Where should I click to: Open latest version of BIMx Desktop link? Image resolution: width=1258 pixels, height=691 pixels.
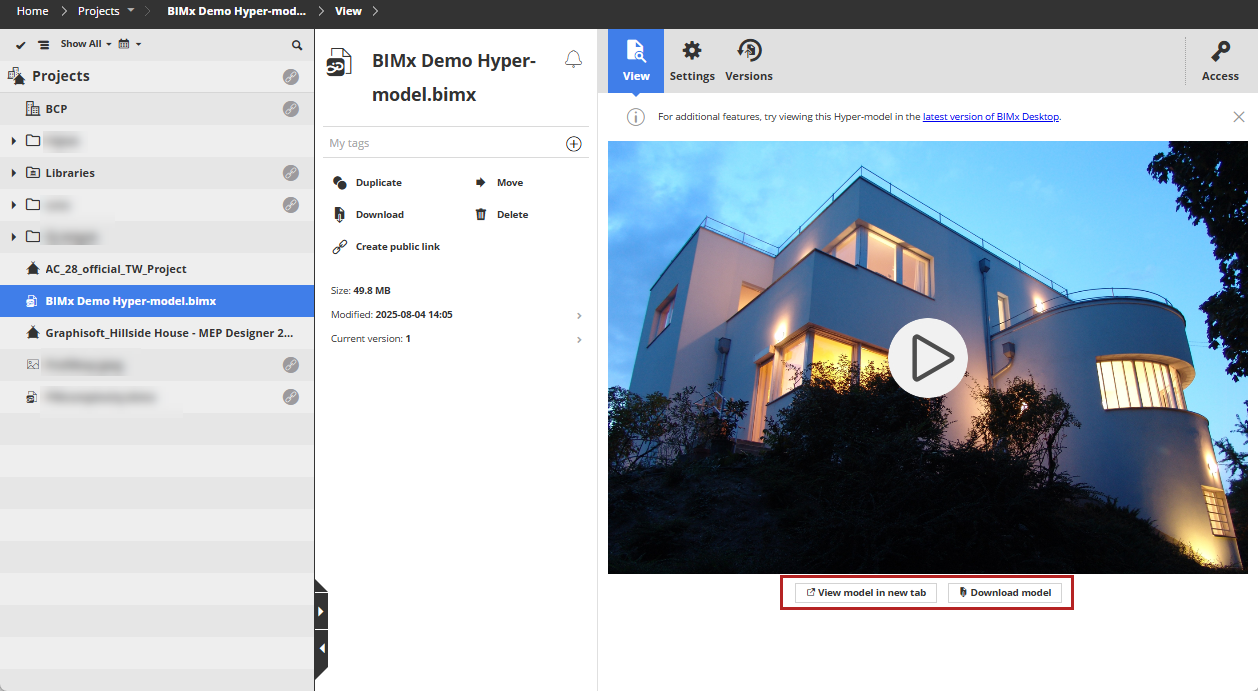(990, 117)
